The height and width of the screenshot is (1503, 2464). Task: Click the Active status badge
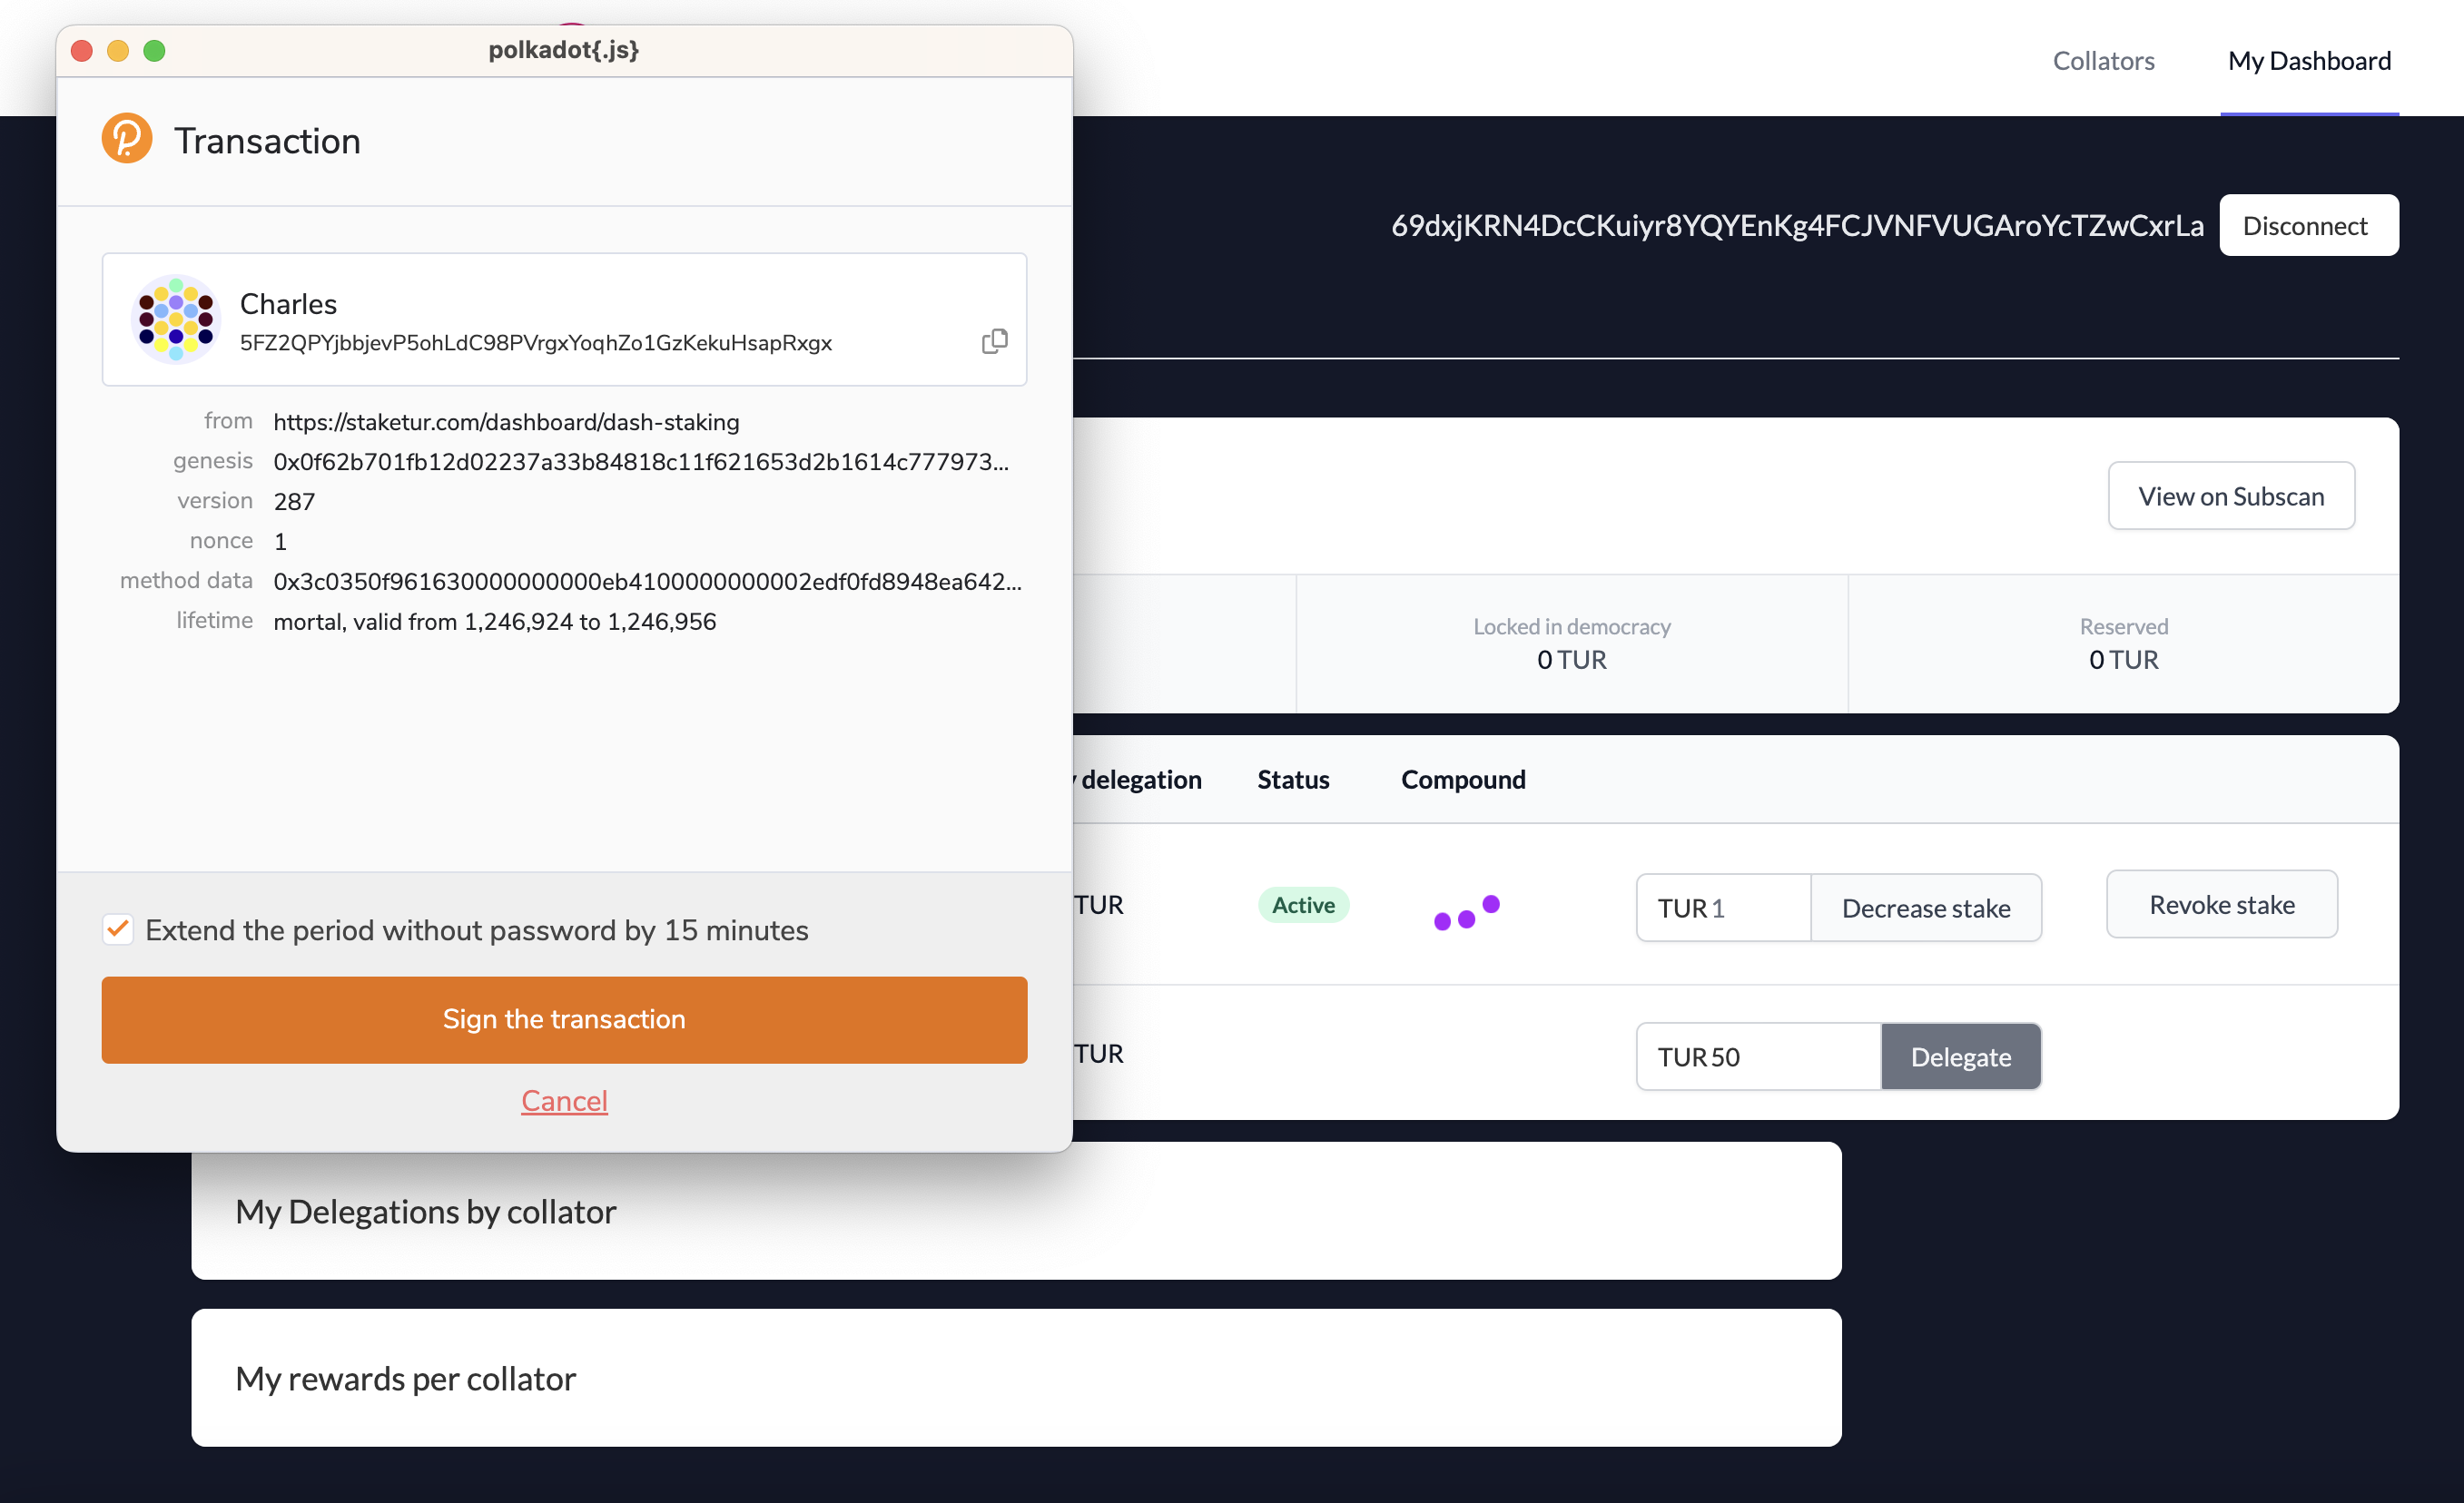pyautogui.click(x=1303, y=905)
